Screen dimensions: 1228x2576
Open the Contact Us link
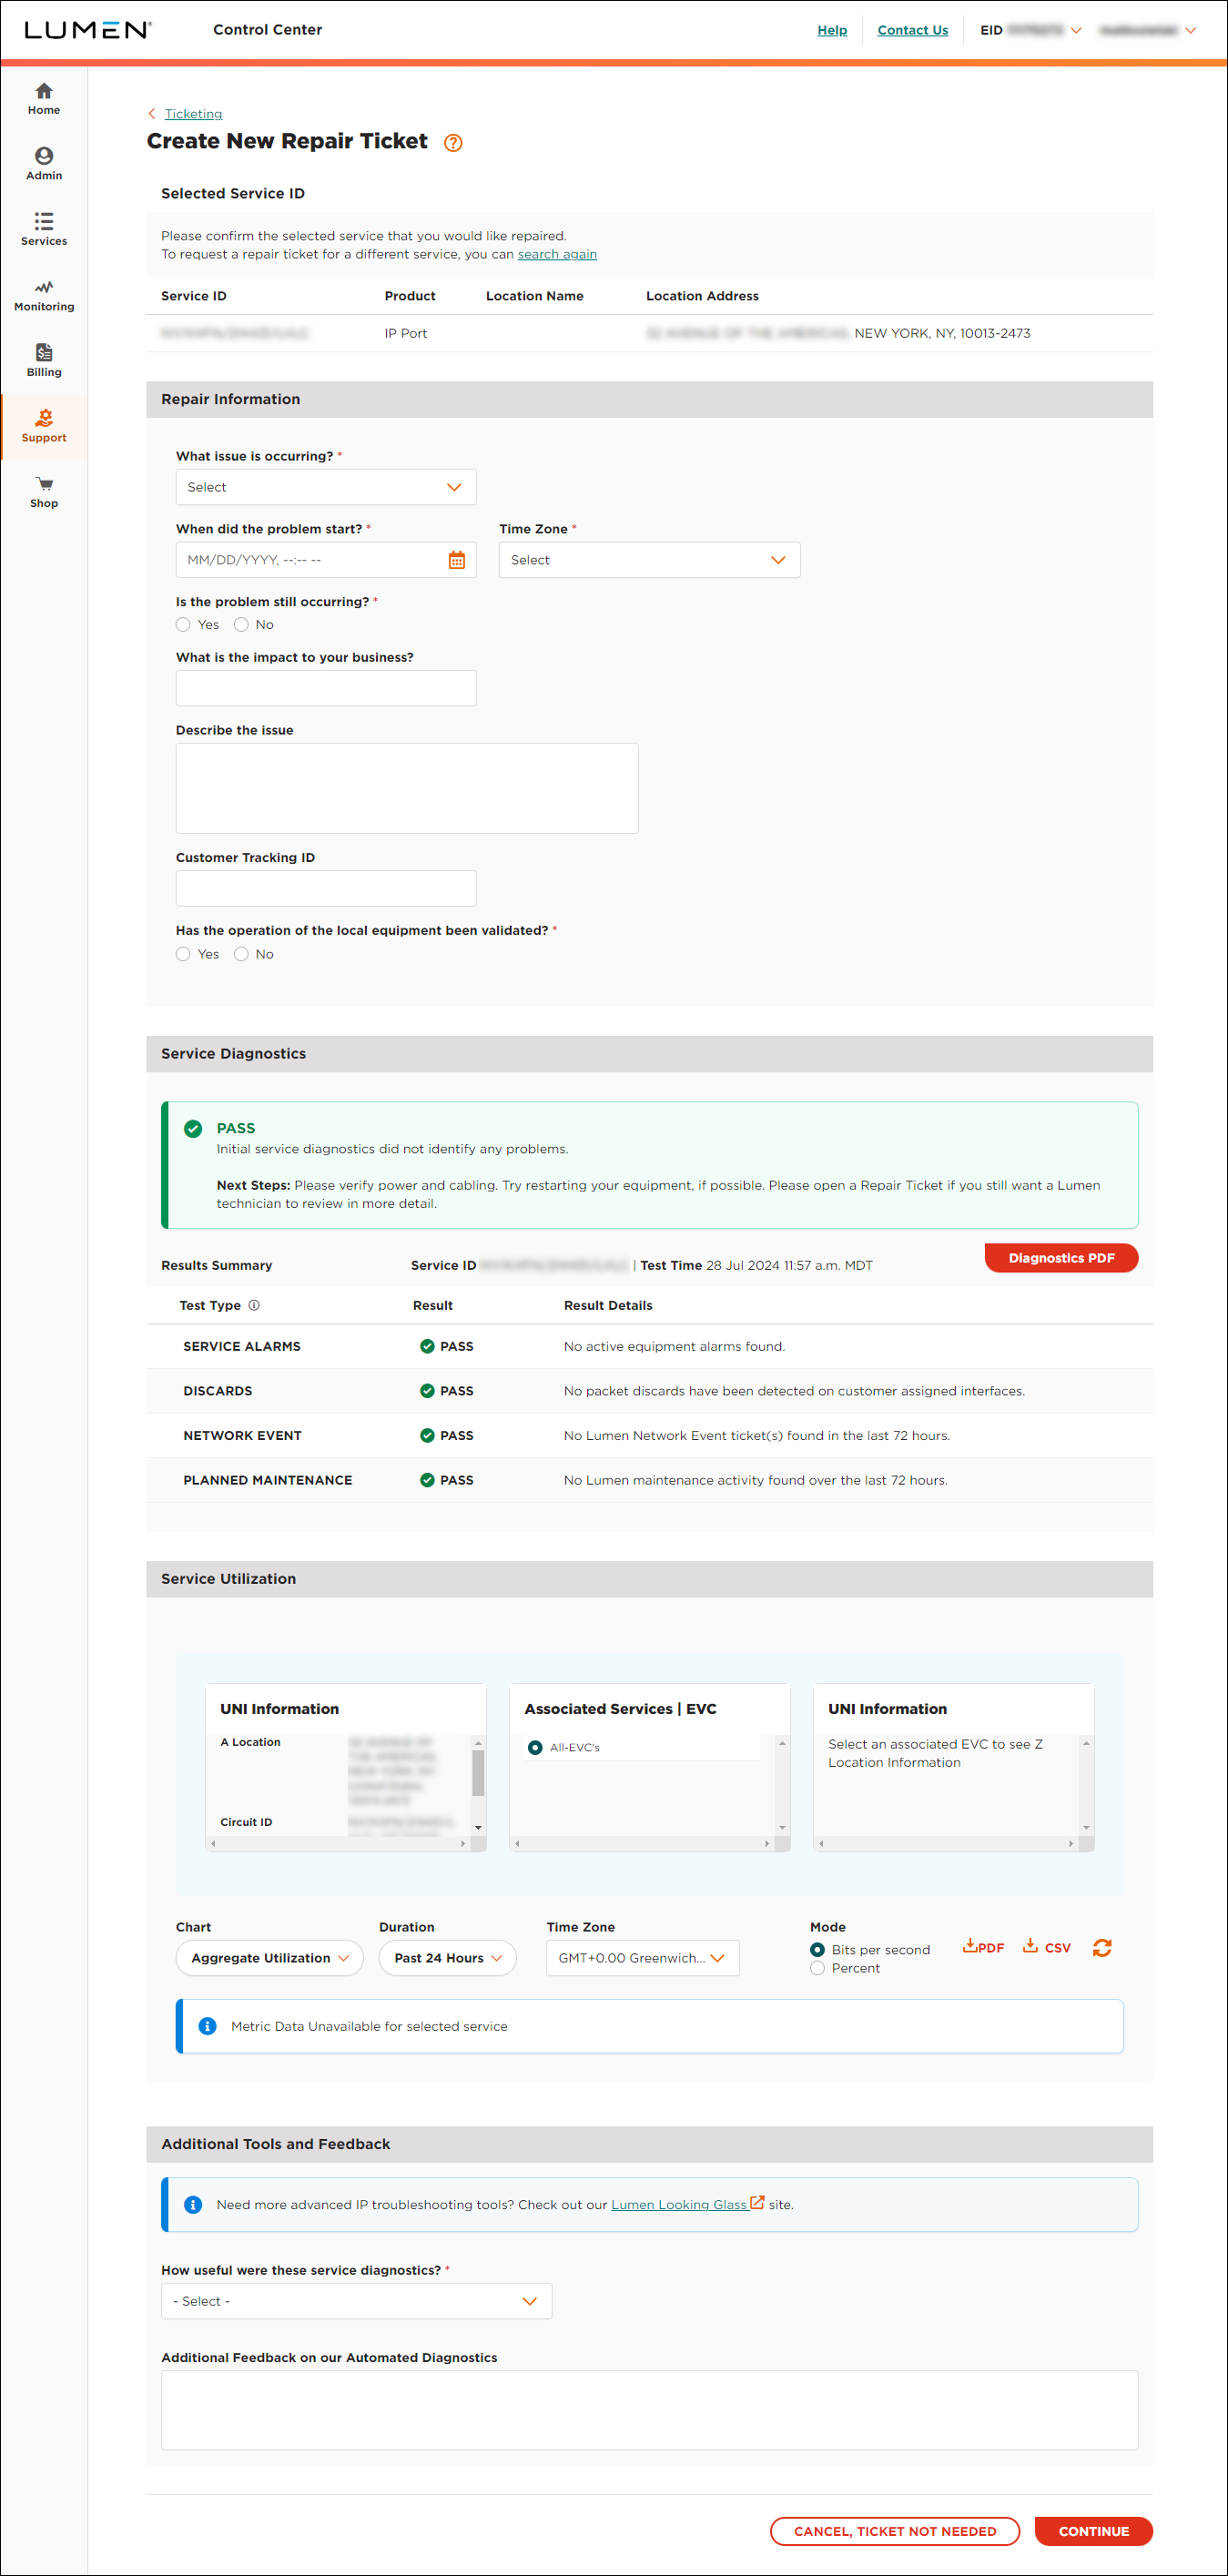[x=912, y=30]
